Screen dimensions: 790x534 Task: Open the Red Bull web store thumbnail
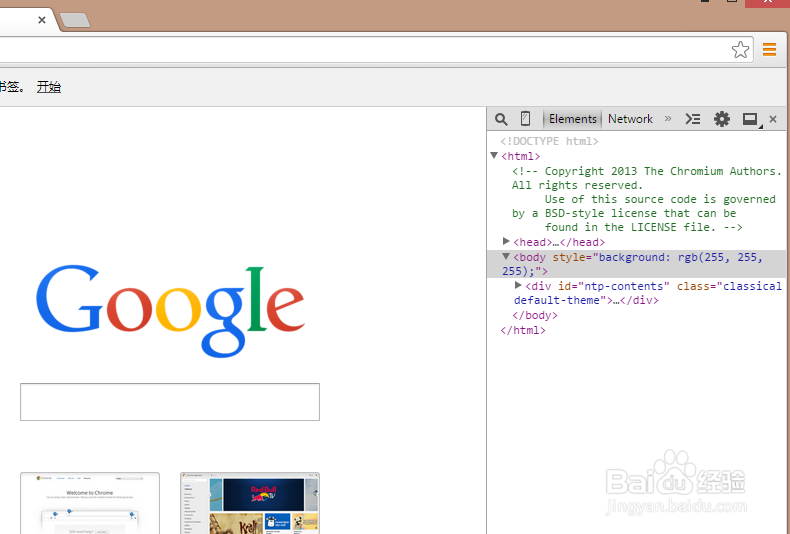pyautogui.click(x=250, y=503)
